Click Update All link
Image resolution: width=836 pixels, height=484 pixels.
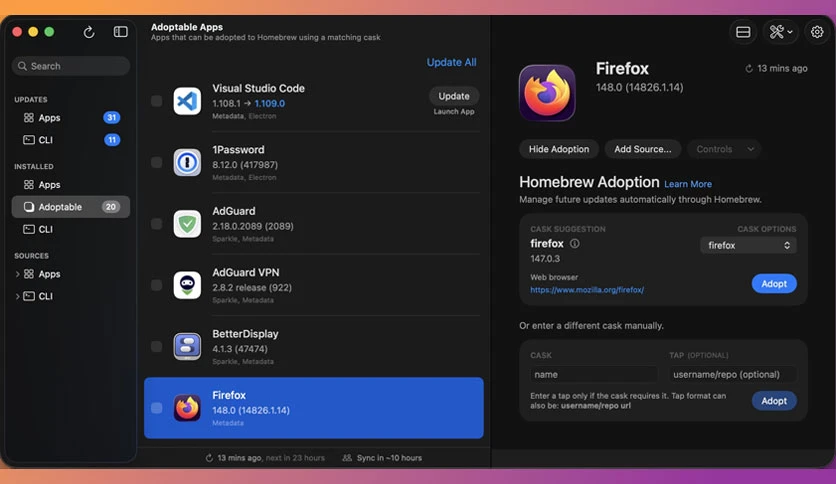(451, 62)
